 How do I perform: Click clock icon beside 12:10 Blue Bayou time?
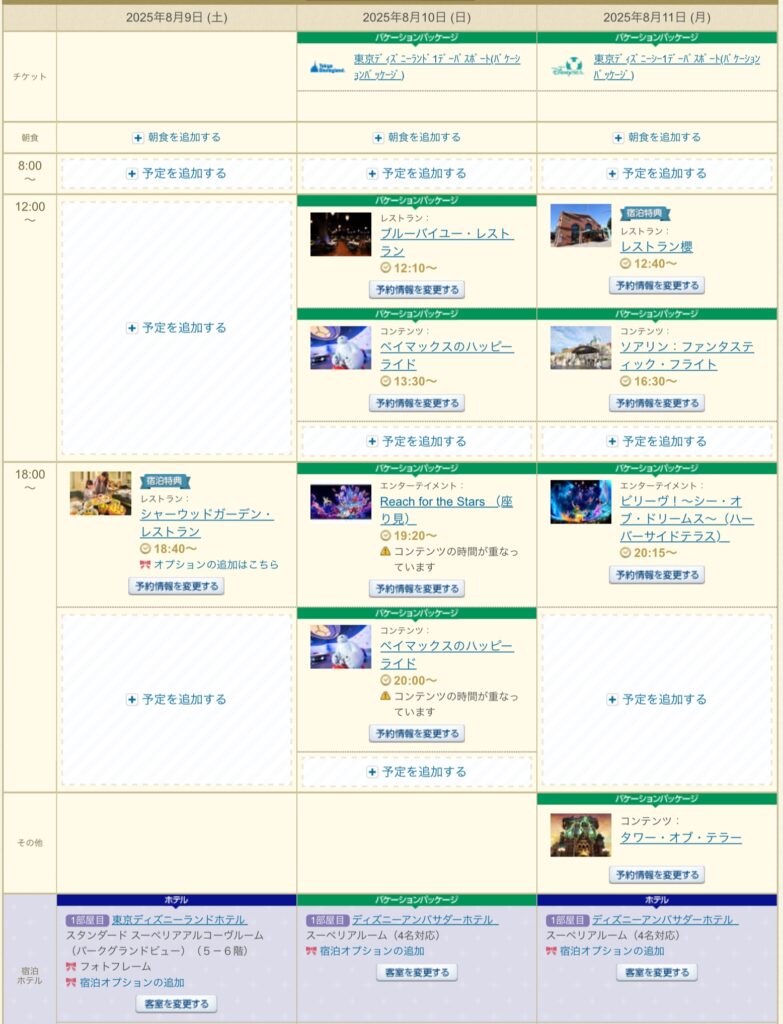[385, 268]
